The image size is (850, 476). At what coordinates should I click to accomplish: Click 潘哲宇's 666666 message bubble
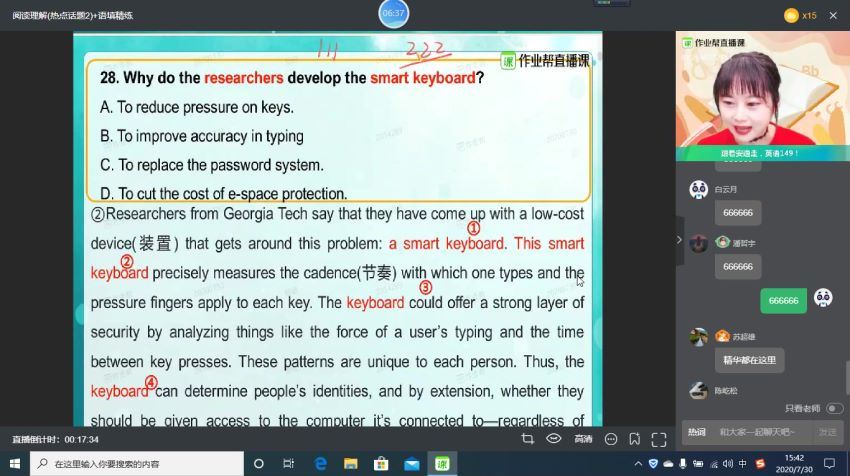(x=738, y=267)
